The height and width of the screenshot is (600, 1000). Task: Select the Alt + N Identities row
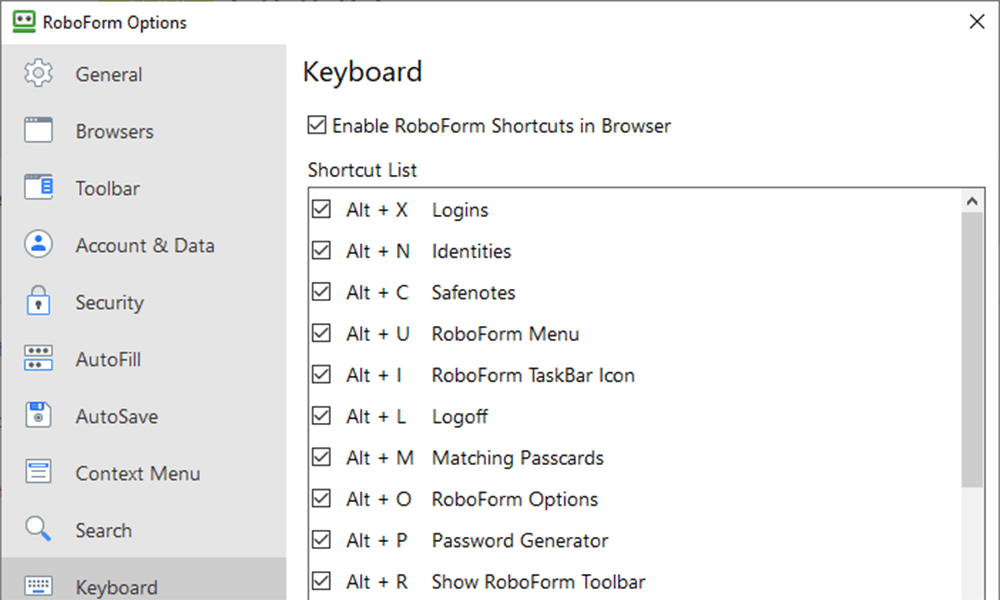635,251
